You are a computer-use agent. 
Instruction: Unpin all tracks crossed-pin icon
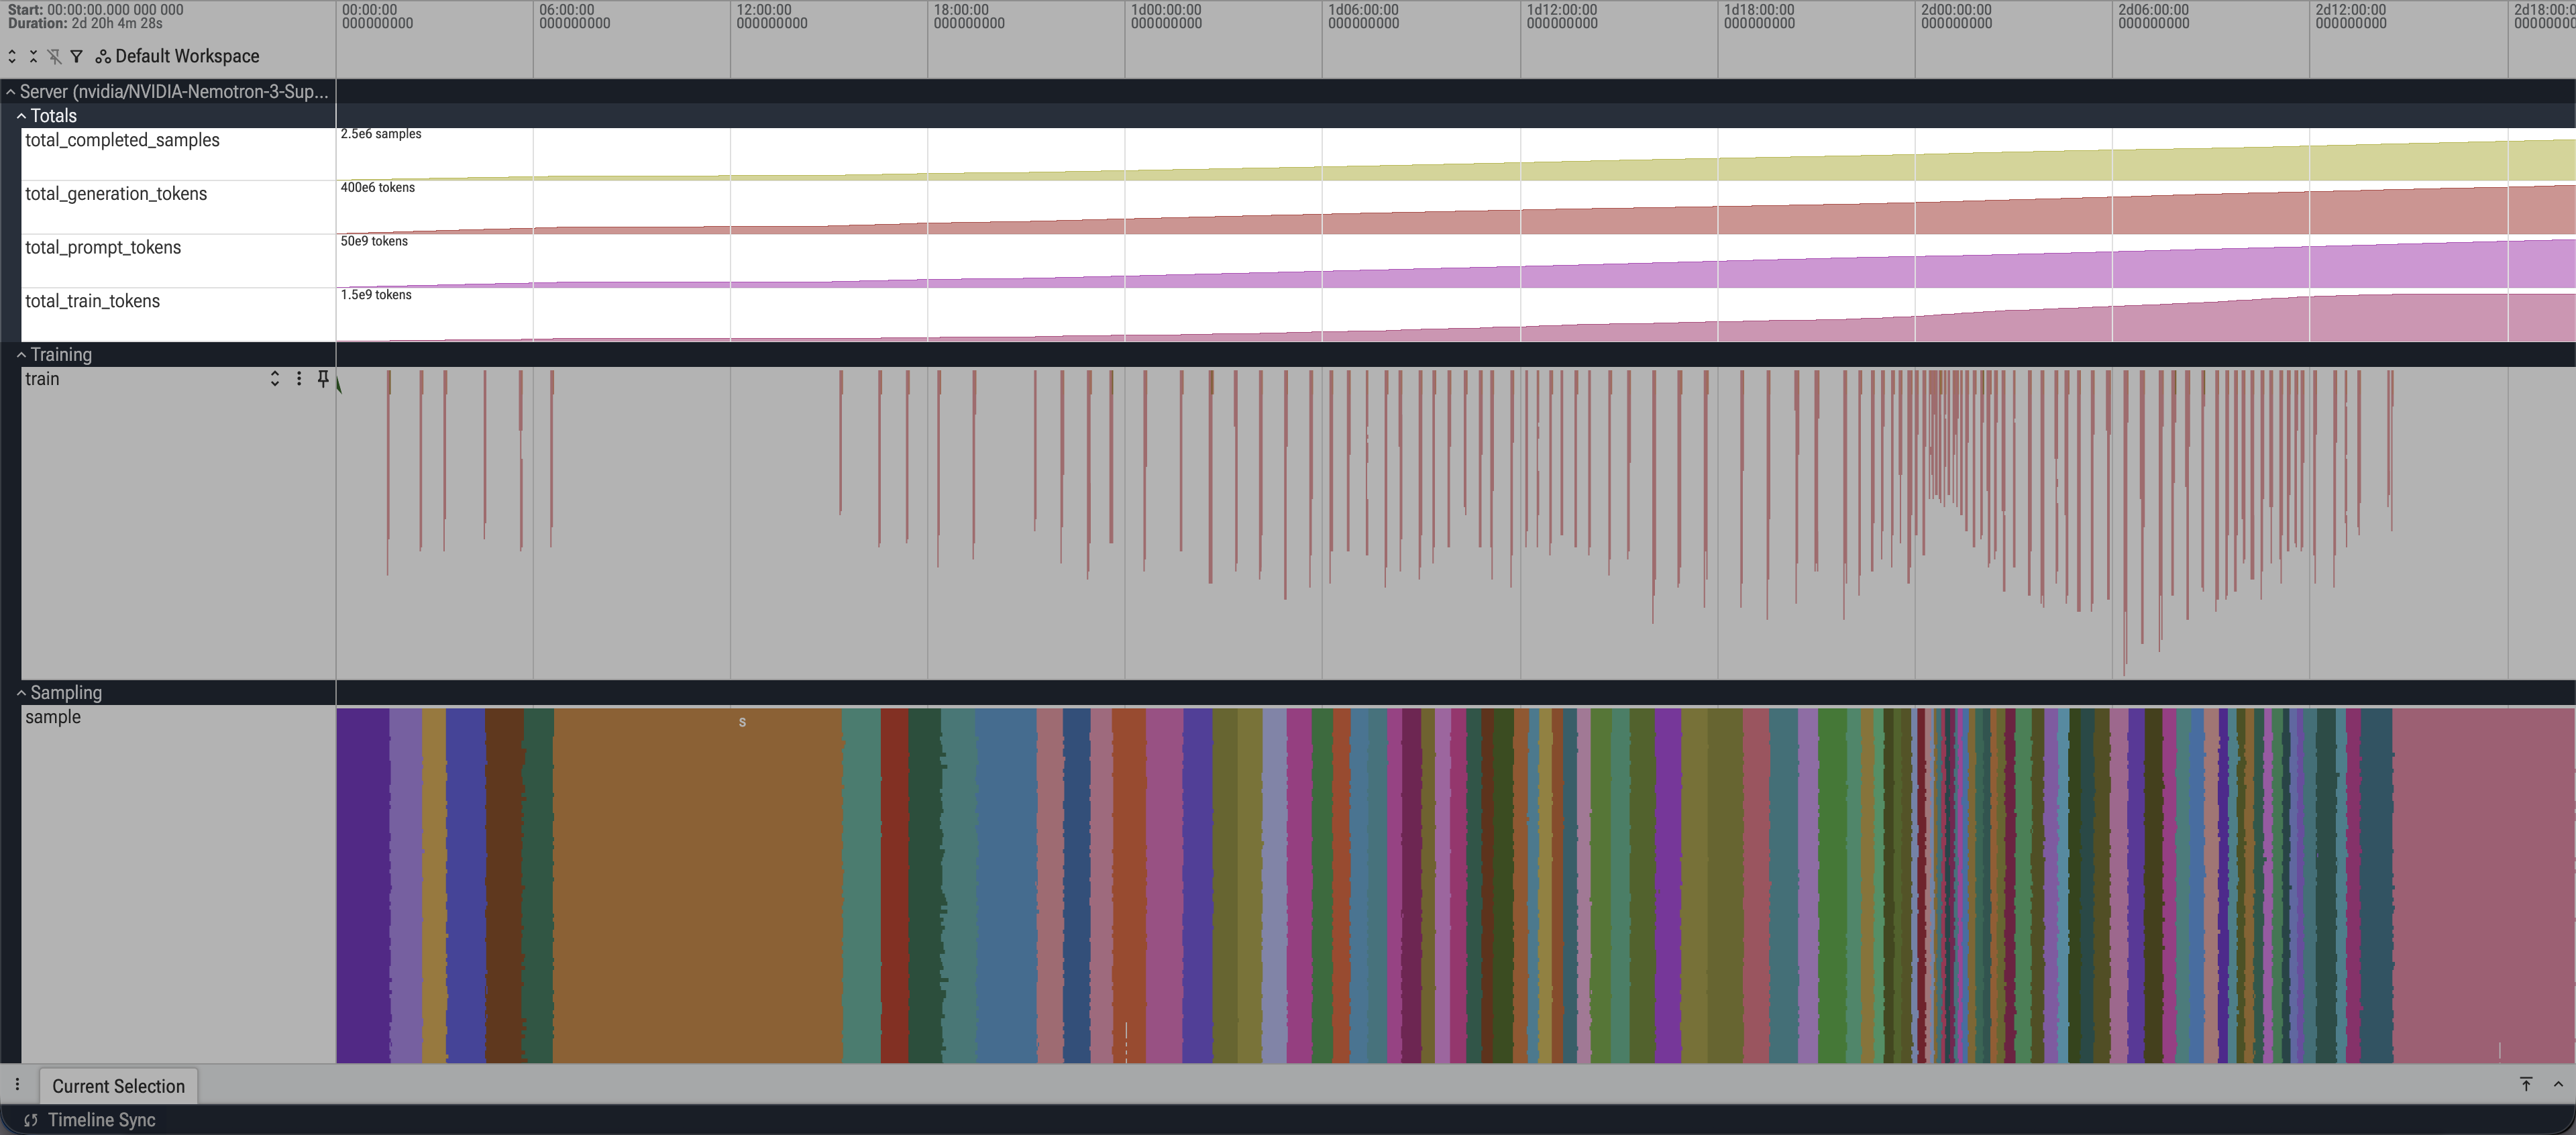click(54, 56)
